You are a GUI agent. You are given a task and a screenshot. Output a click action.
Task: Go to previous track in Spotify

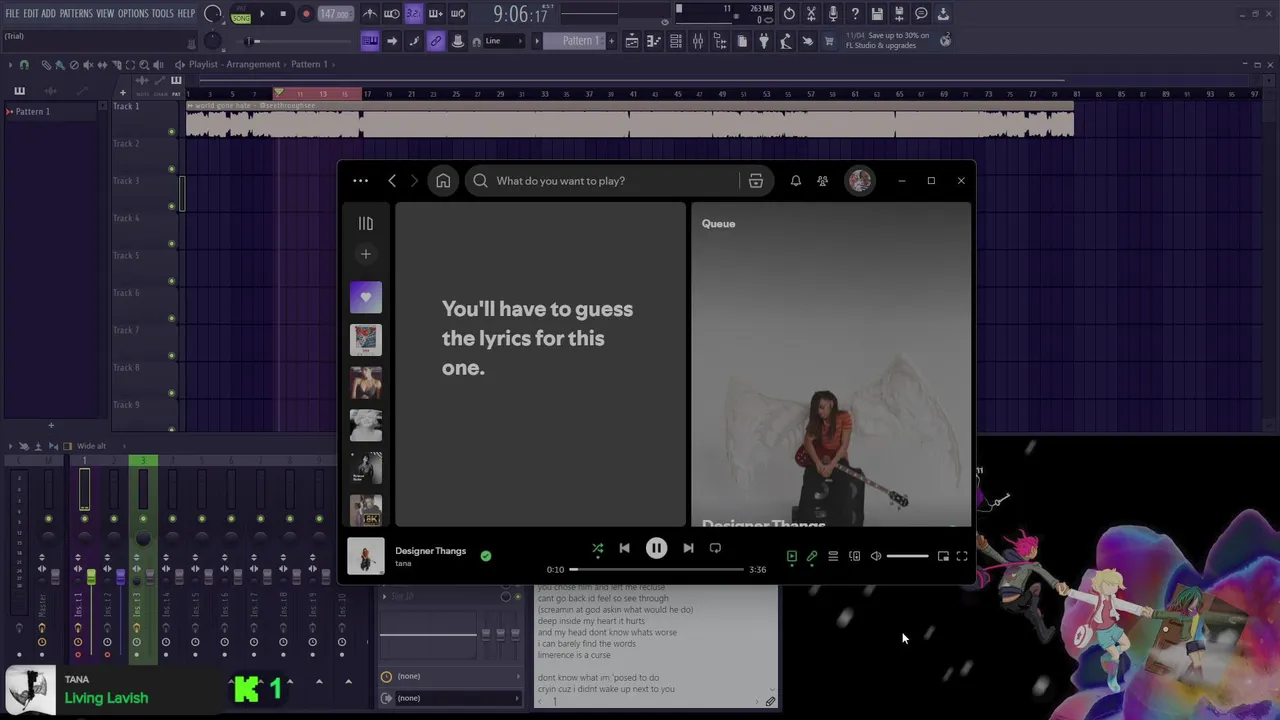click(625, 548)
